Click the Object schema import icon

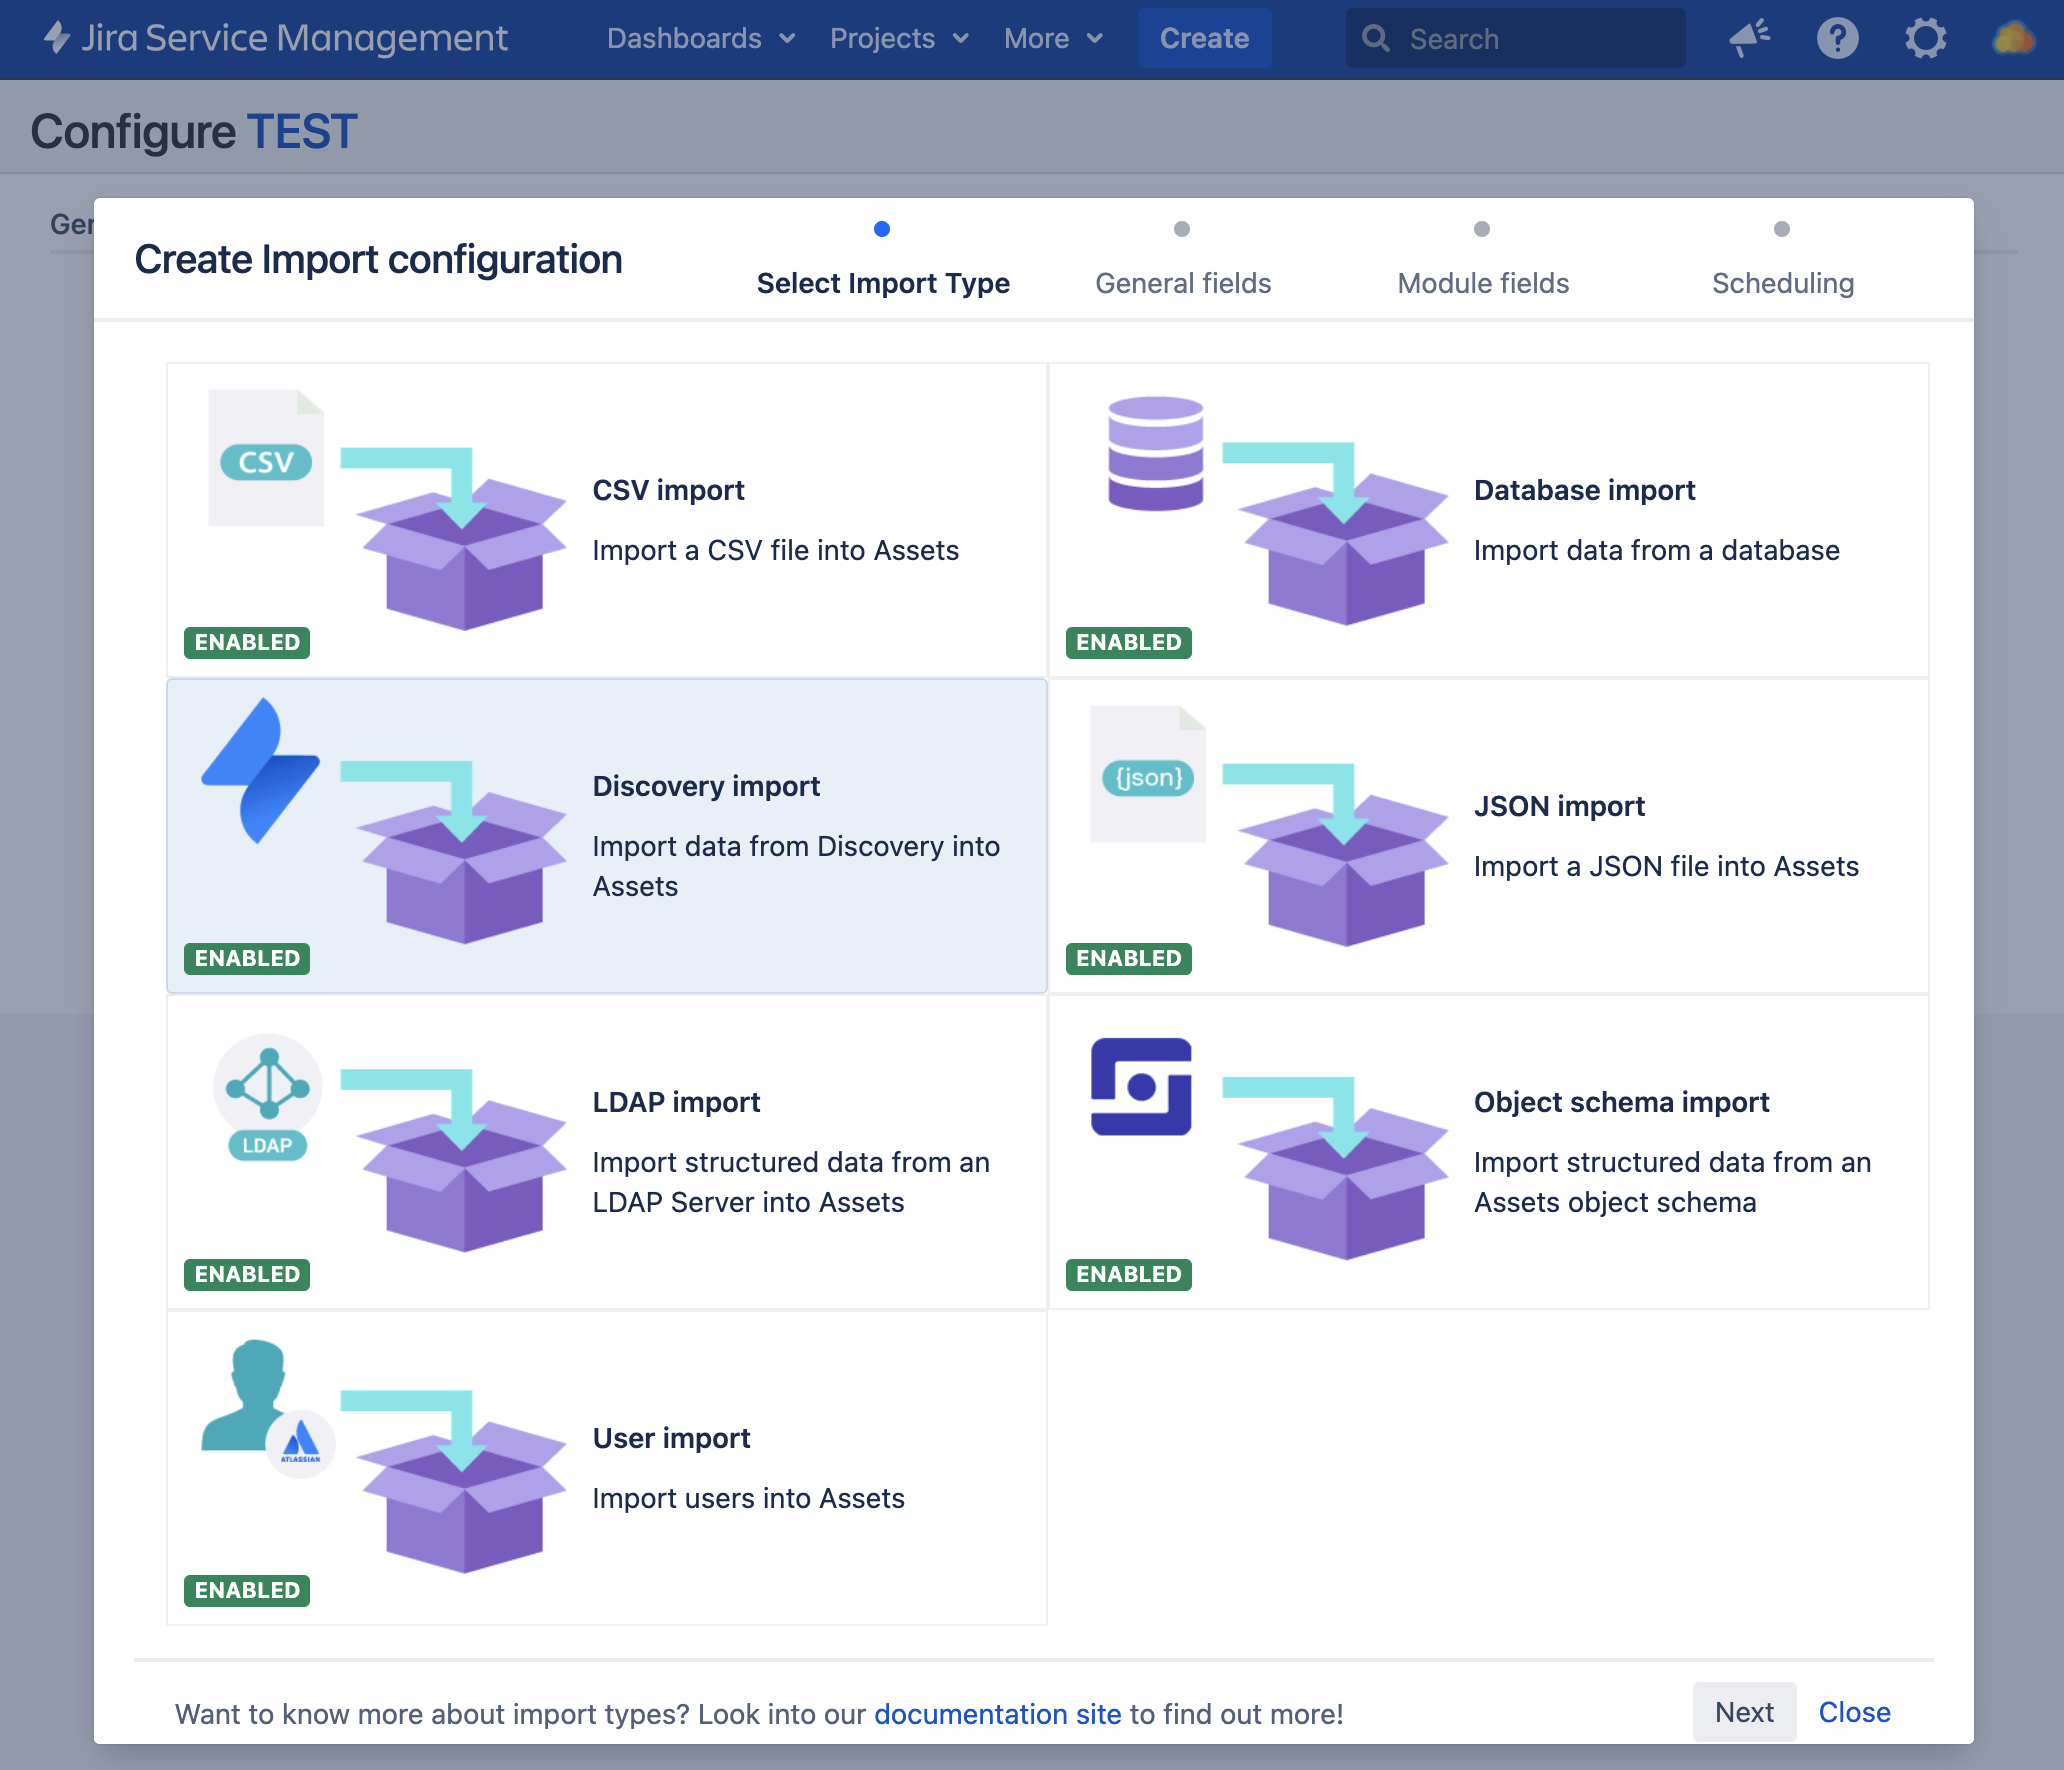pos(1141,1086)
